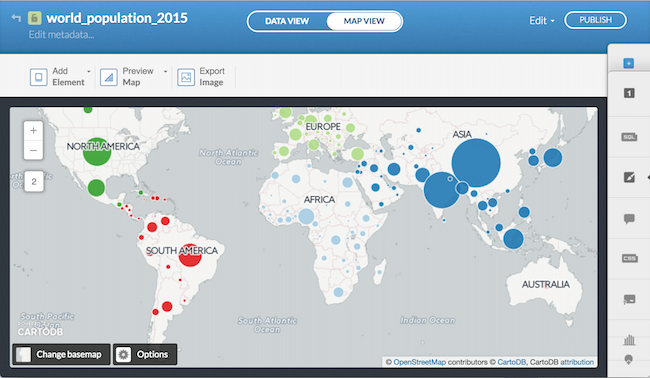Screen dimensions: 650x378
Task: Click the Options gear icon
Action: point(123,354)
